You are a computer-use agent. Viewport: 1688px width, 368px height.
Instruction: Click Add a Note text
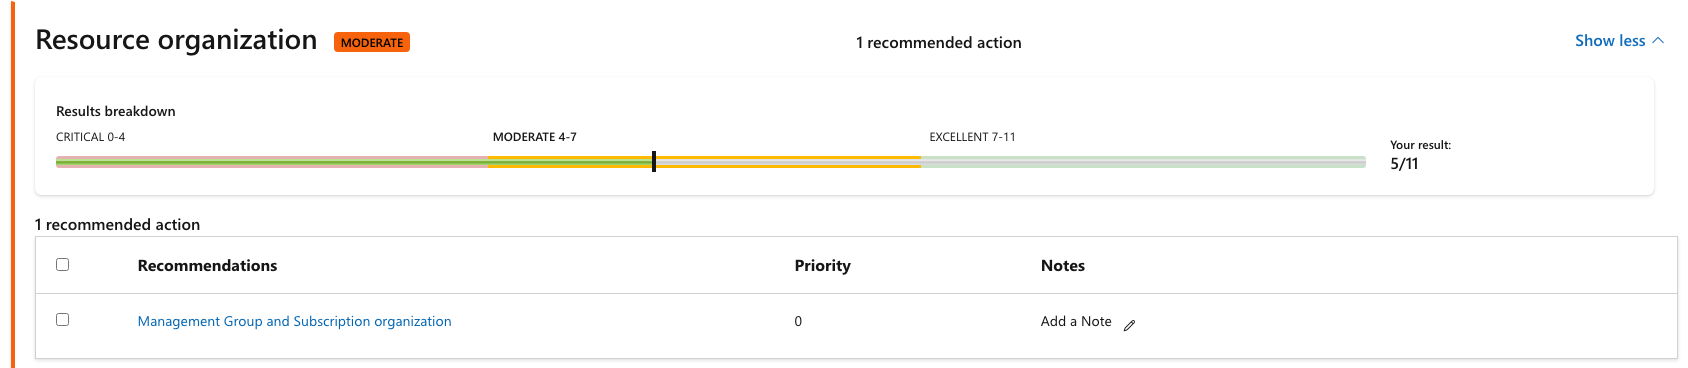(1076, 321)
